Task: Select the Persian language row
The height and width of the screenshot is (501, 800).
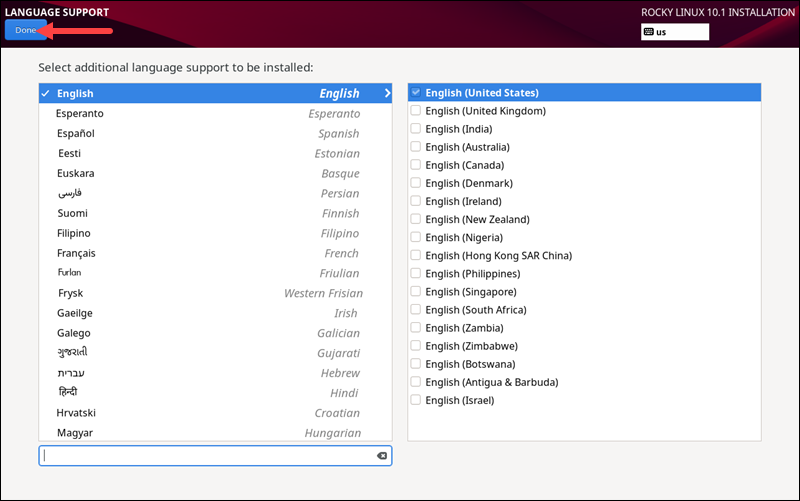Action: (x=215, y=193)
